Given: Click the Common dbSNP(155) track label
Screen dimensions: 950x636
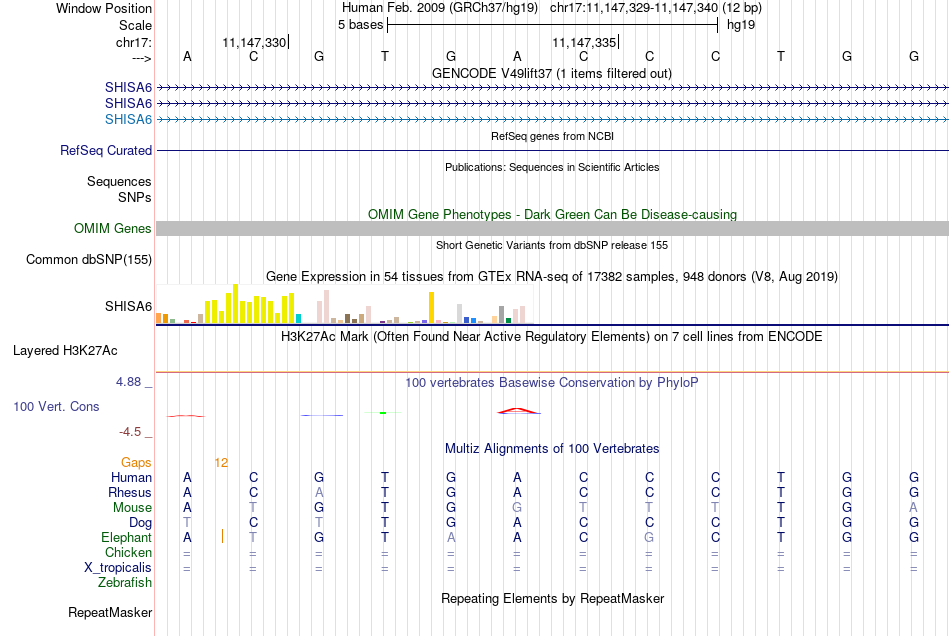Looking at the screenshot, I should tap(88, 259).
